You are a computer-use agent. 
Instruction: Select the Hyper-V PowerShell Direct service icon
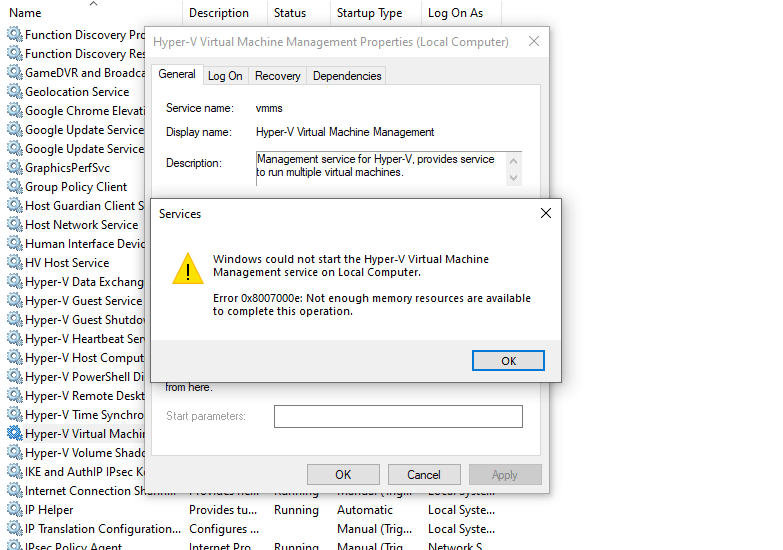pos(15,376)
